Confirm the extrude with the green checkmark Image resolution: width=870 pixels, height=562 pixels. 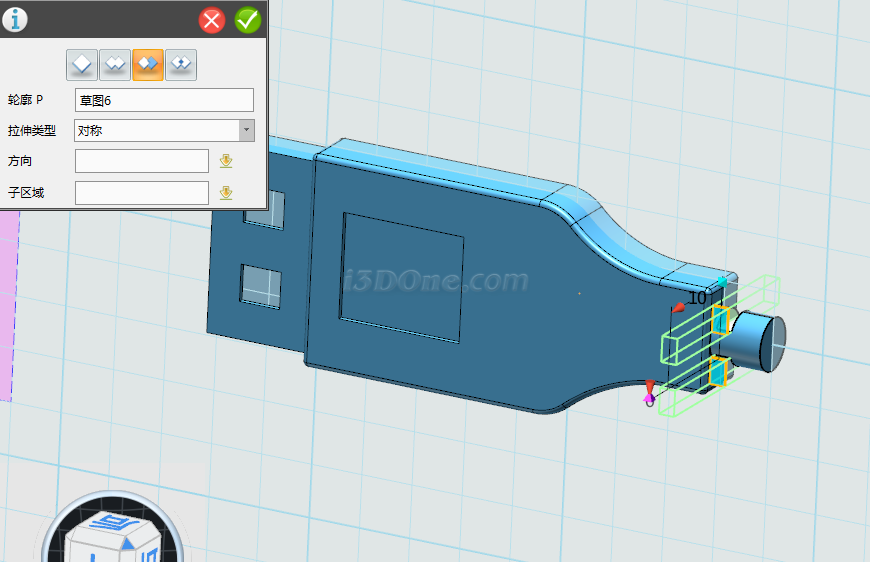point(247,20)
